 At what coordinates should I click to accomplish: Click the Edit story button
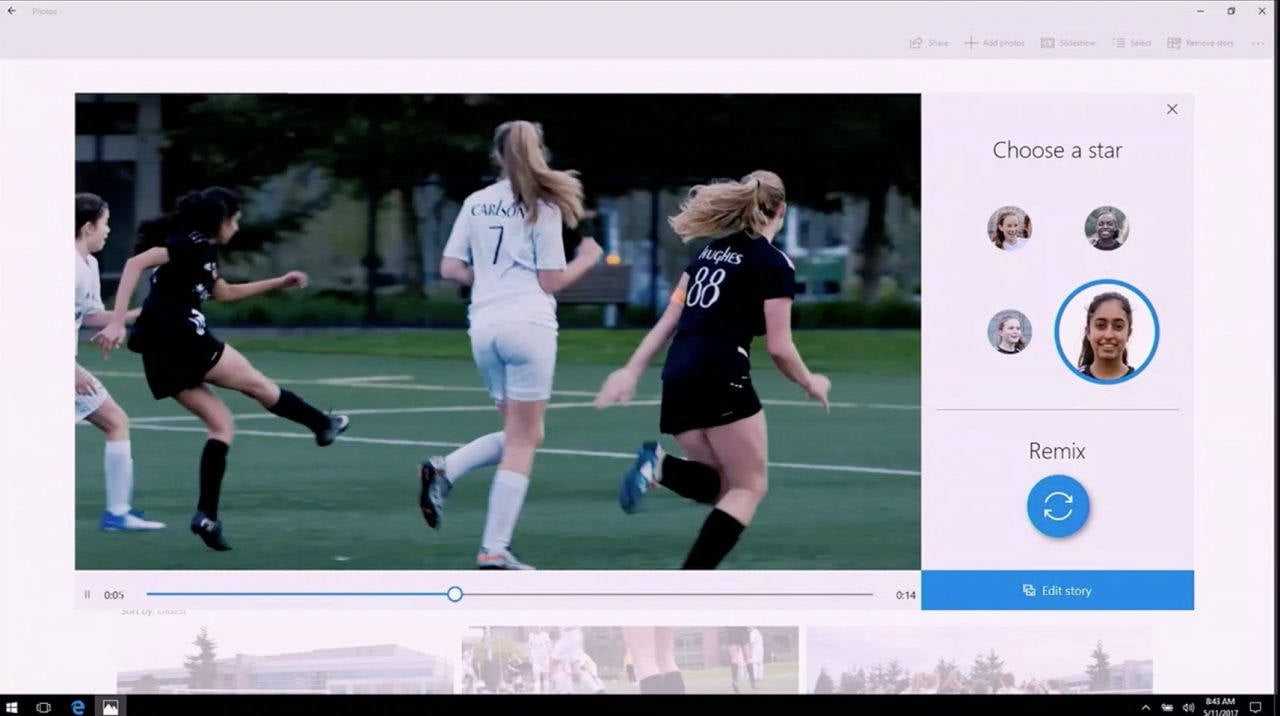[1057, 591]
